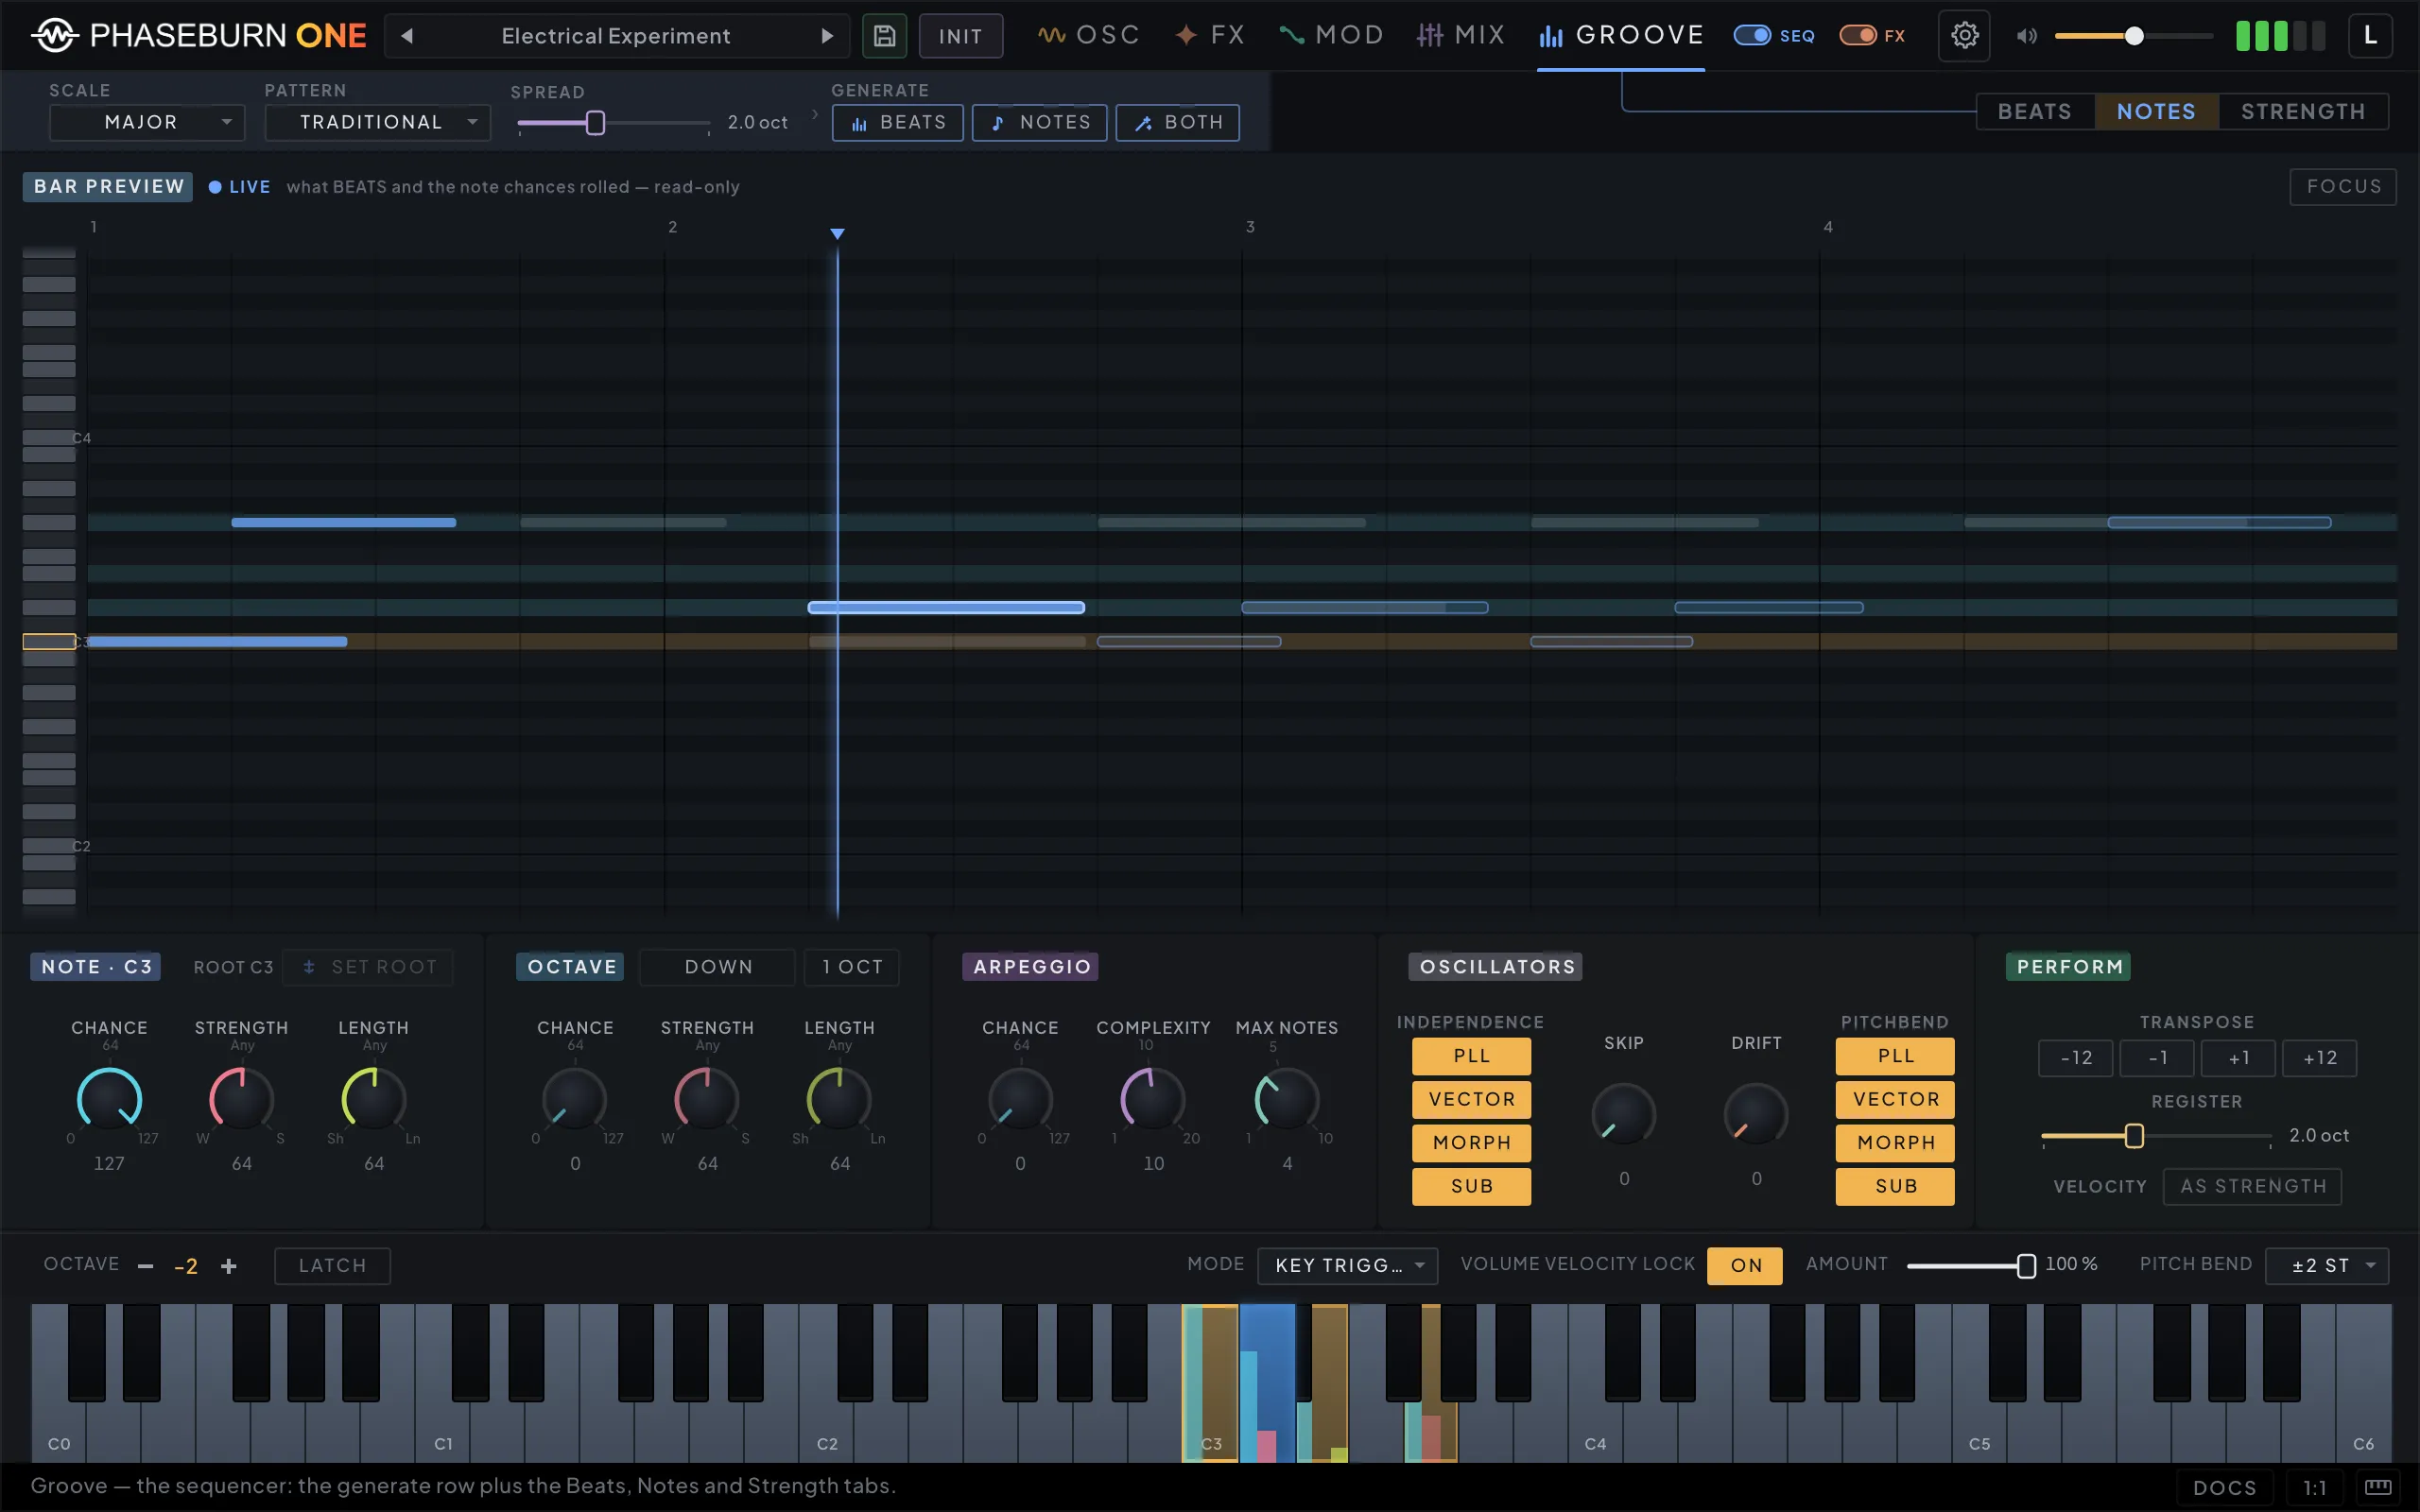Generate notes with the NOTES button
Viewport: 2420px width, 1512px height.
[x=1040, y=123]
